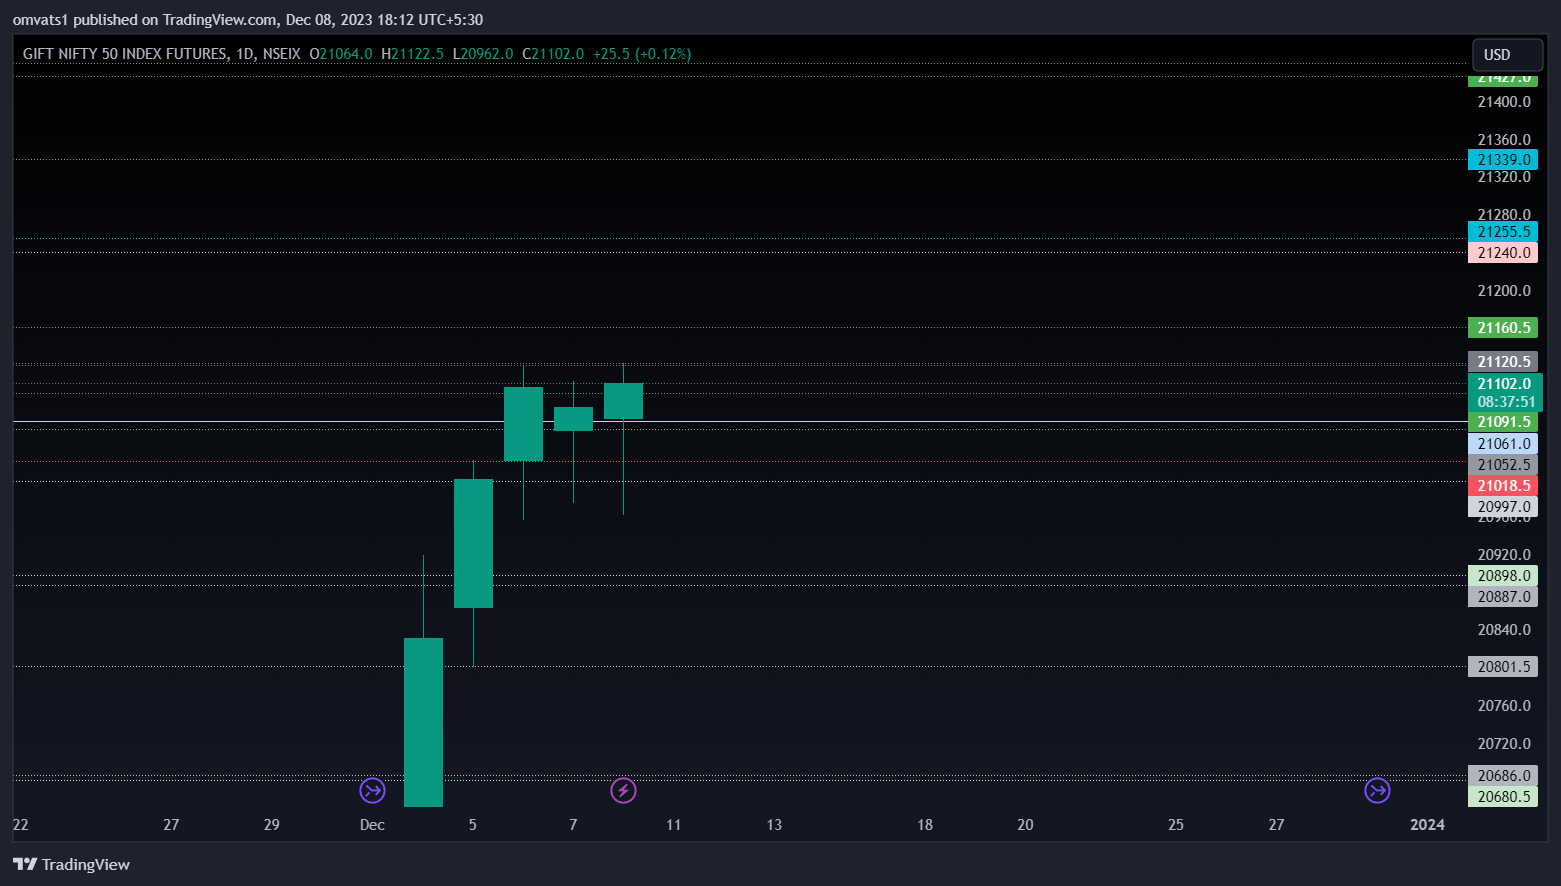Image resolution: width=1561 pixels, height=886 pixels.
Task: Click the current price 21102.0 label
Action: click(x=1505, y=392)
